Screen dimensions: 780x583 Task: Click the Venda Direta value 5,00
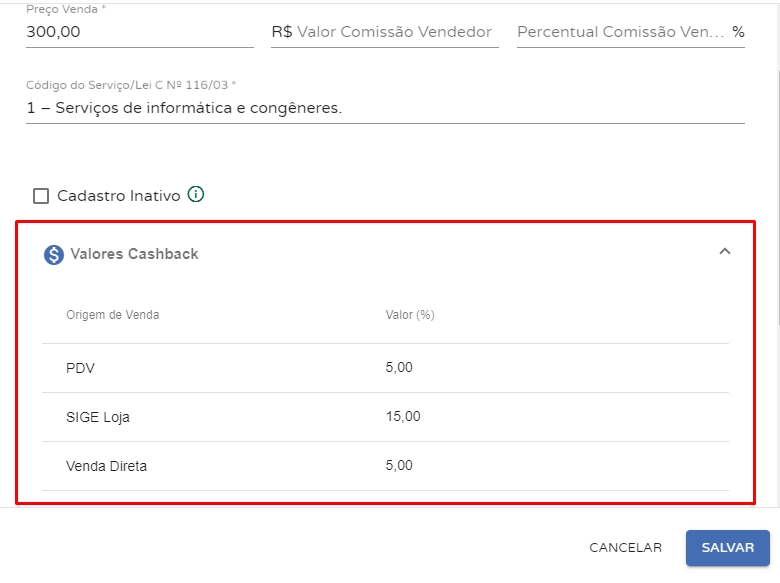pos(399,466)
